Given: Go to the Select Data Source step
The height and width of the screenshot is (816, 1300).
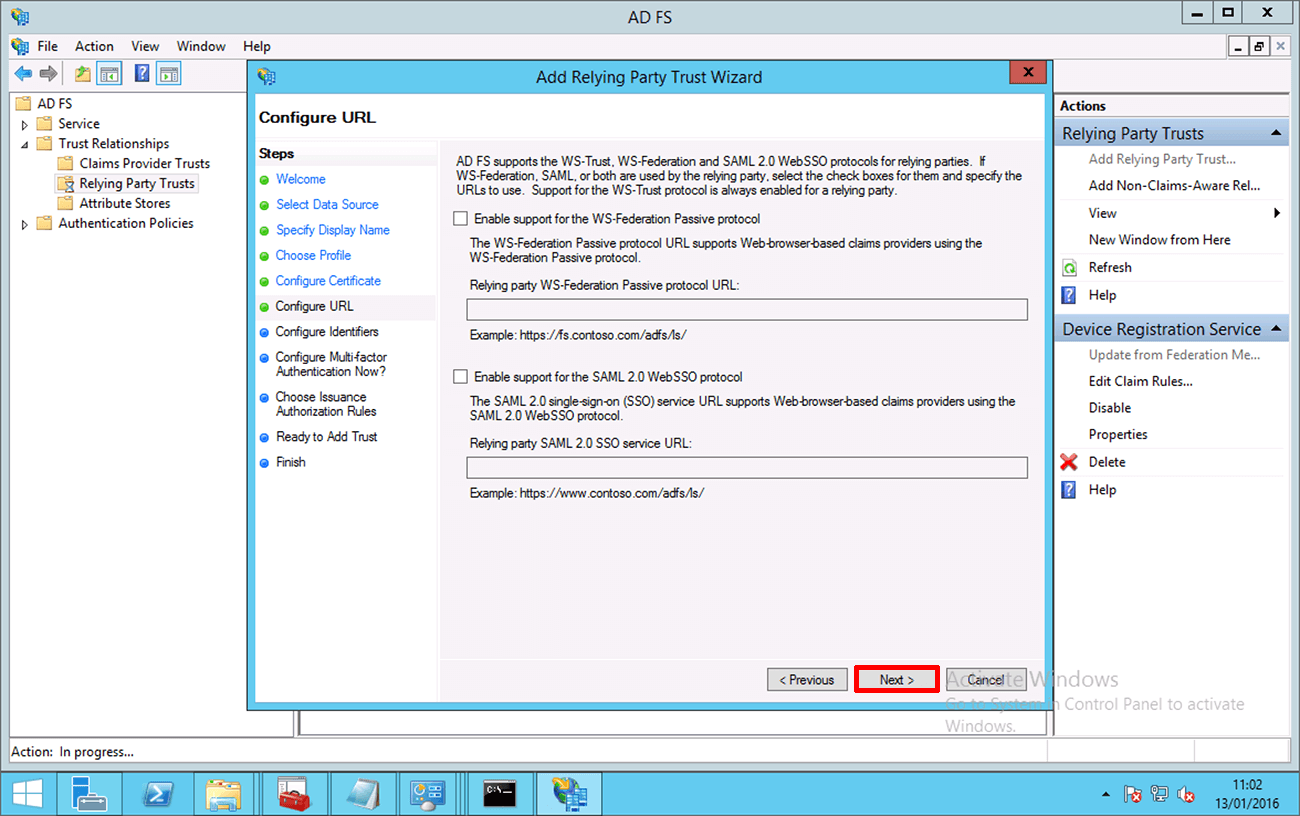Looking at the screenshot, I should tap(328, 204).
